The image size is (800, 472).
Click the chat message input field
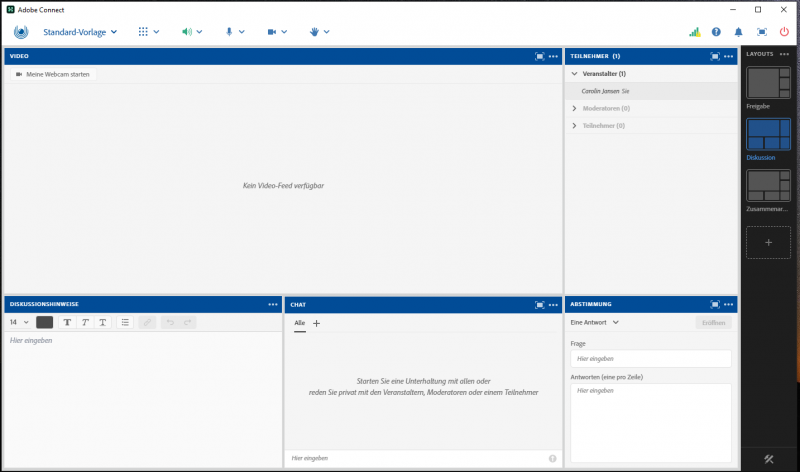(418, 458)
